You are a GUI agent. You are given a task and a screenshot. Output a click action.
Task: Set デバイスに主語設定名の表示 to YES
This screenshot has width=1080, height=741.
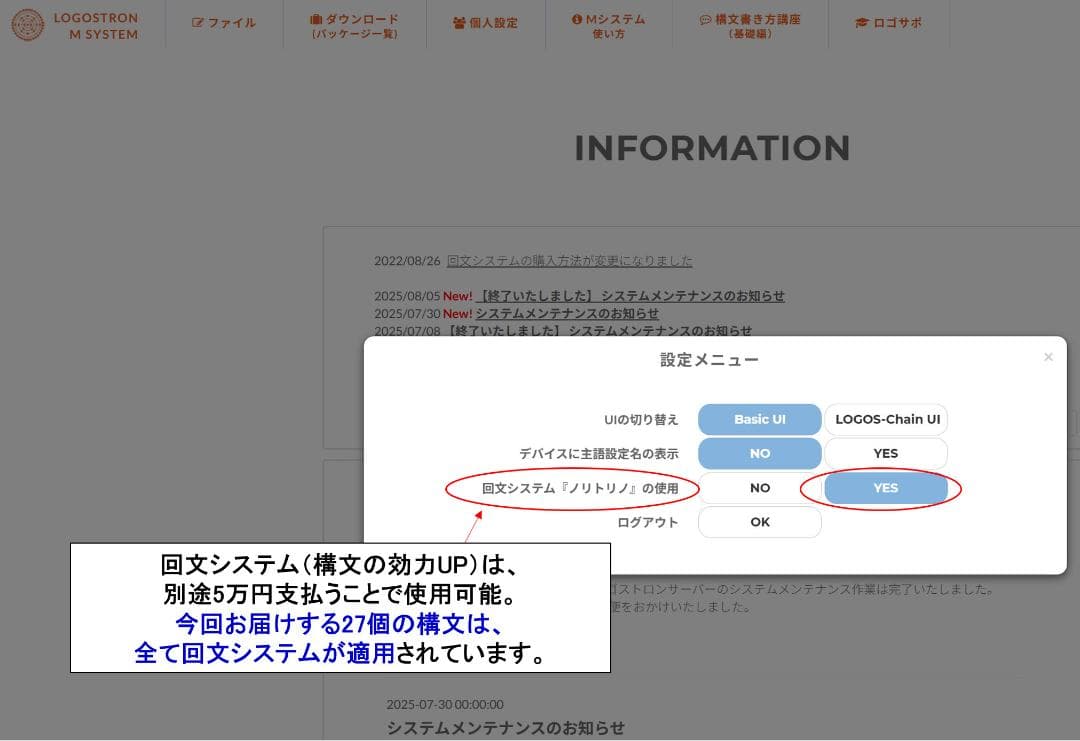[885, 453]
